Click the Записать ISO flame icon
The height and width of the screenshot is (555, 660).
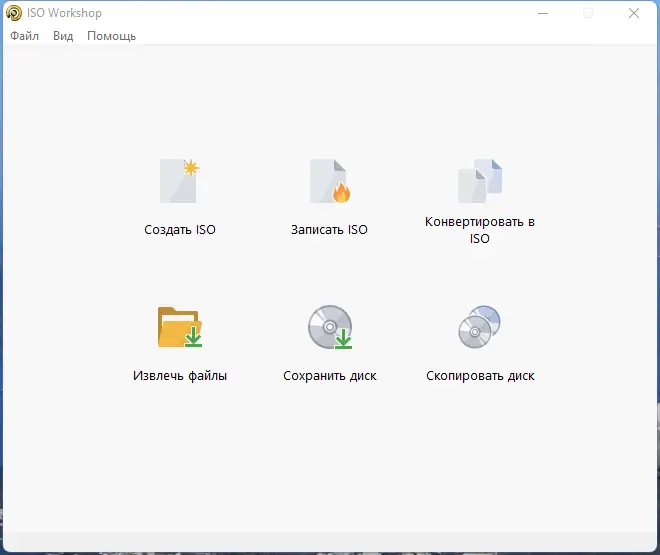click(x=330, y=181)
